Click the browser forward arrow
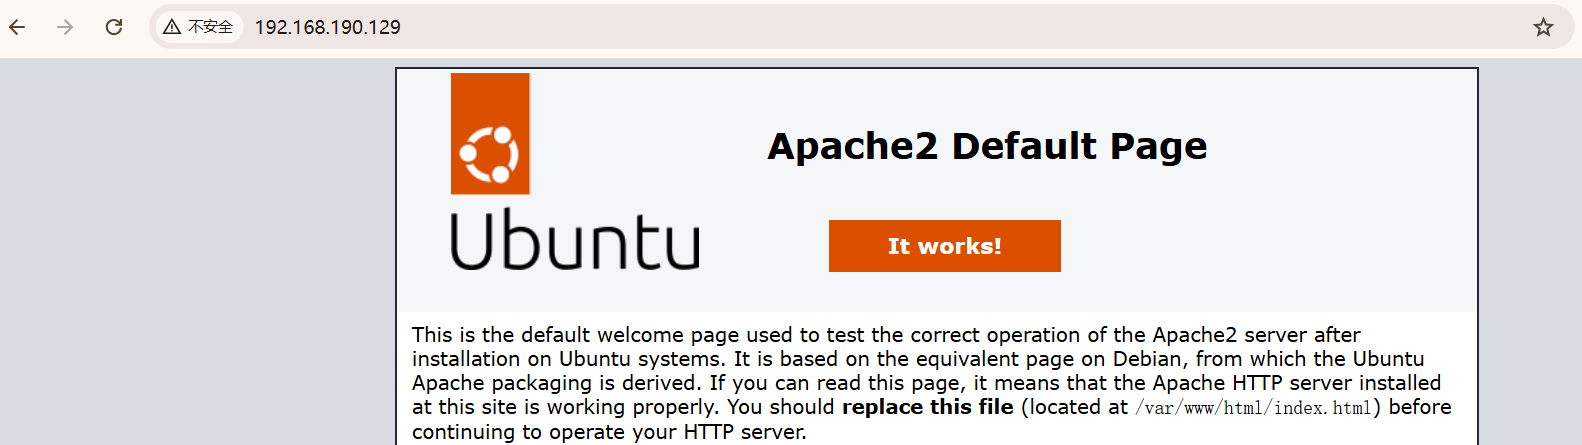 (66, 27)
